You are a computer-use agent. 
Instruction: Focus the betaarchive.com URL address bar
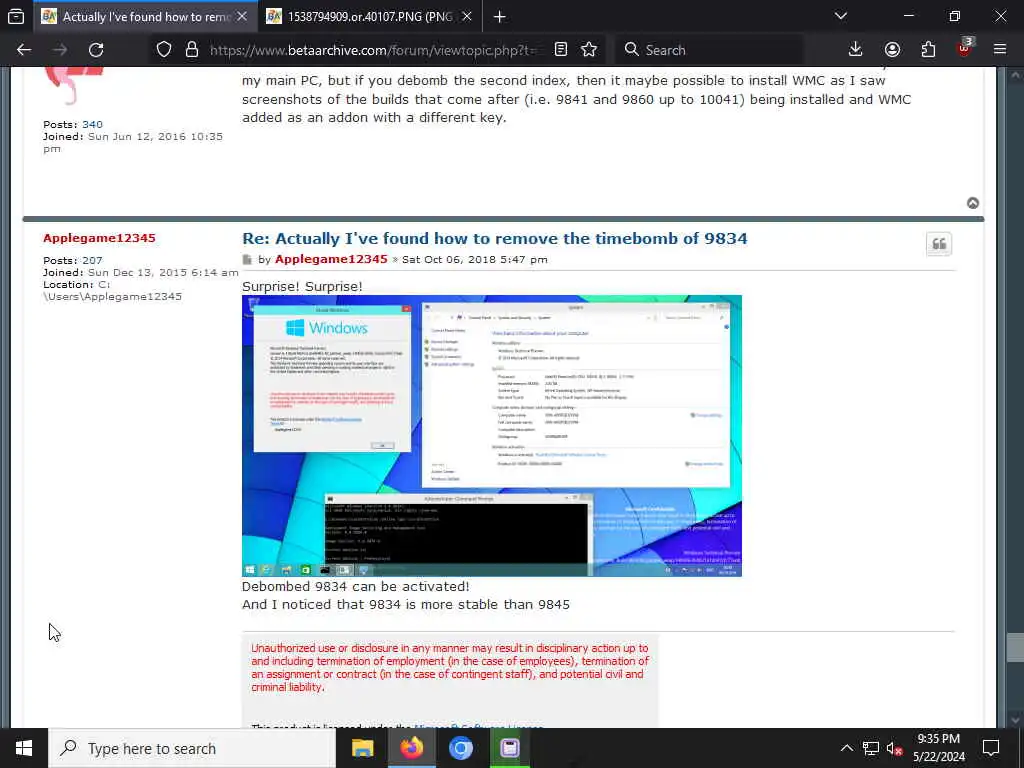point(372,50)
